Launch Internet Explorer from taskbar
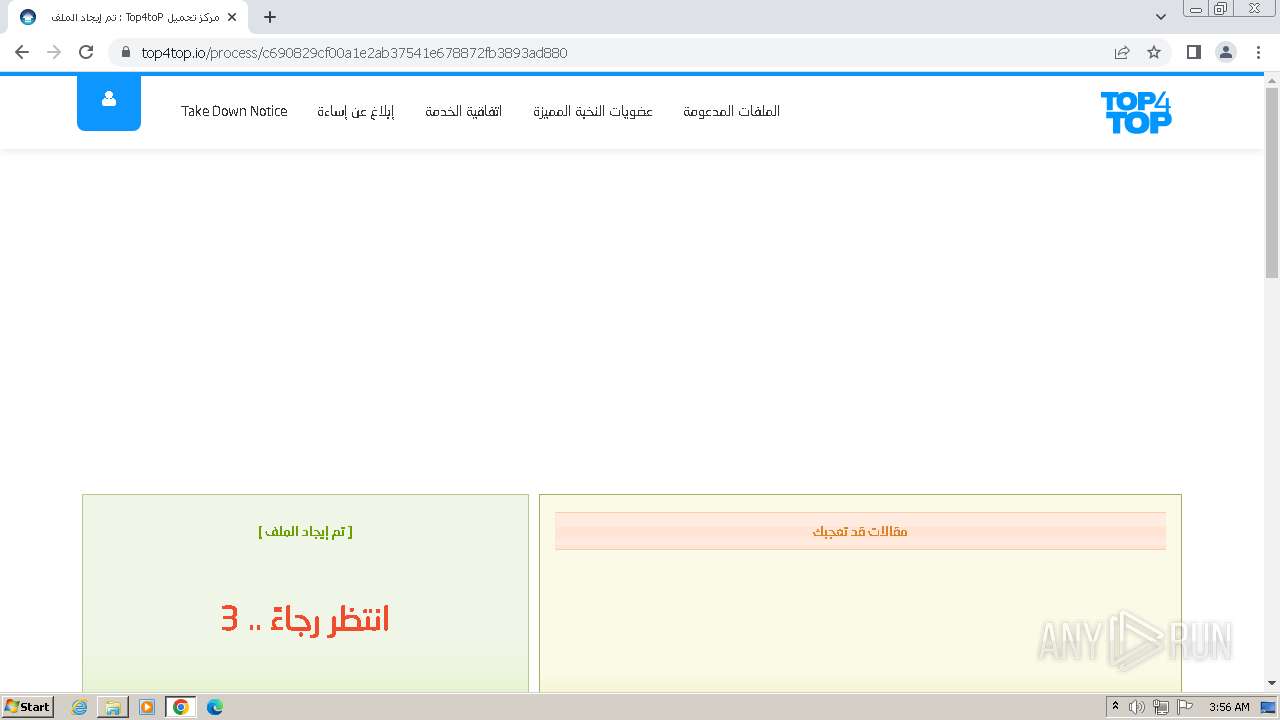The width and height of the screenshot is (1280, 720). click(80, 707)
